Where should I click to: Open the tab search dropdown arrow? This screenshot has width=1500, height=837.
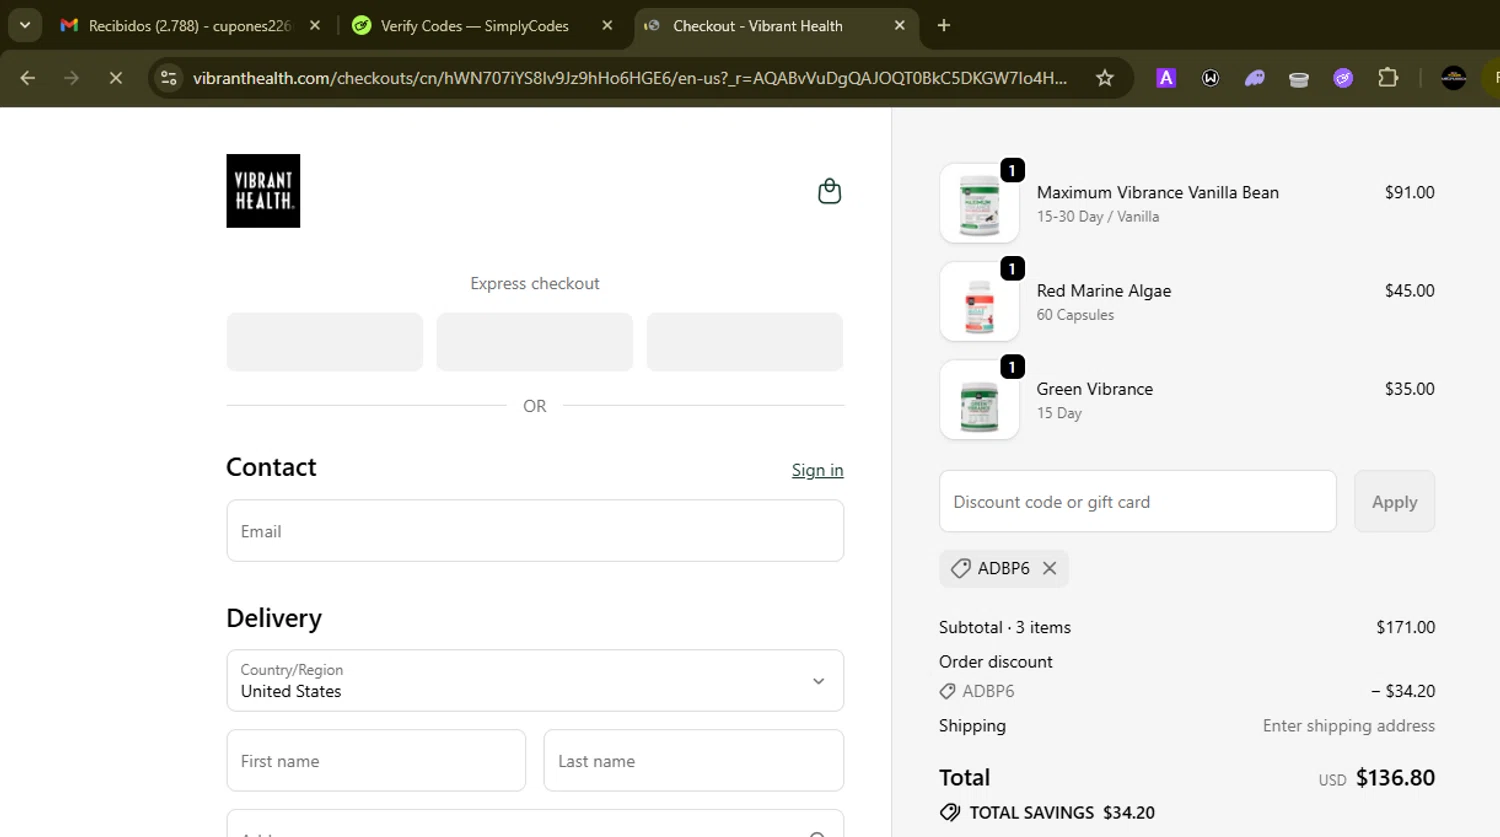[25, 26]
